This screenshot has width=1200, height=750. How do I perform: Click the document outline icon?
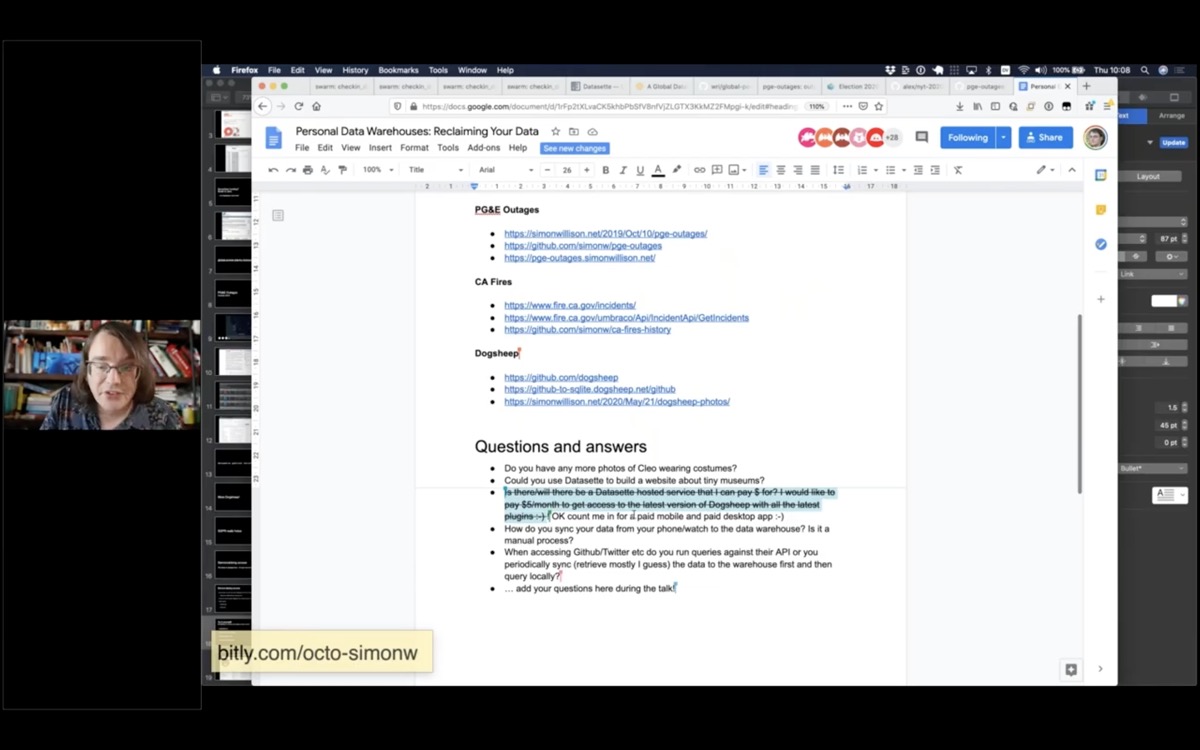point(278,215)
